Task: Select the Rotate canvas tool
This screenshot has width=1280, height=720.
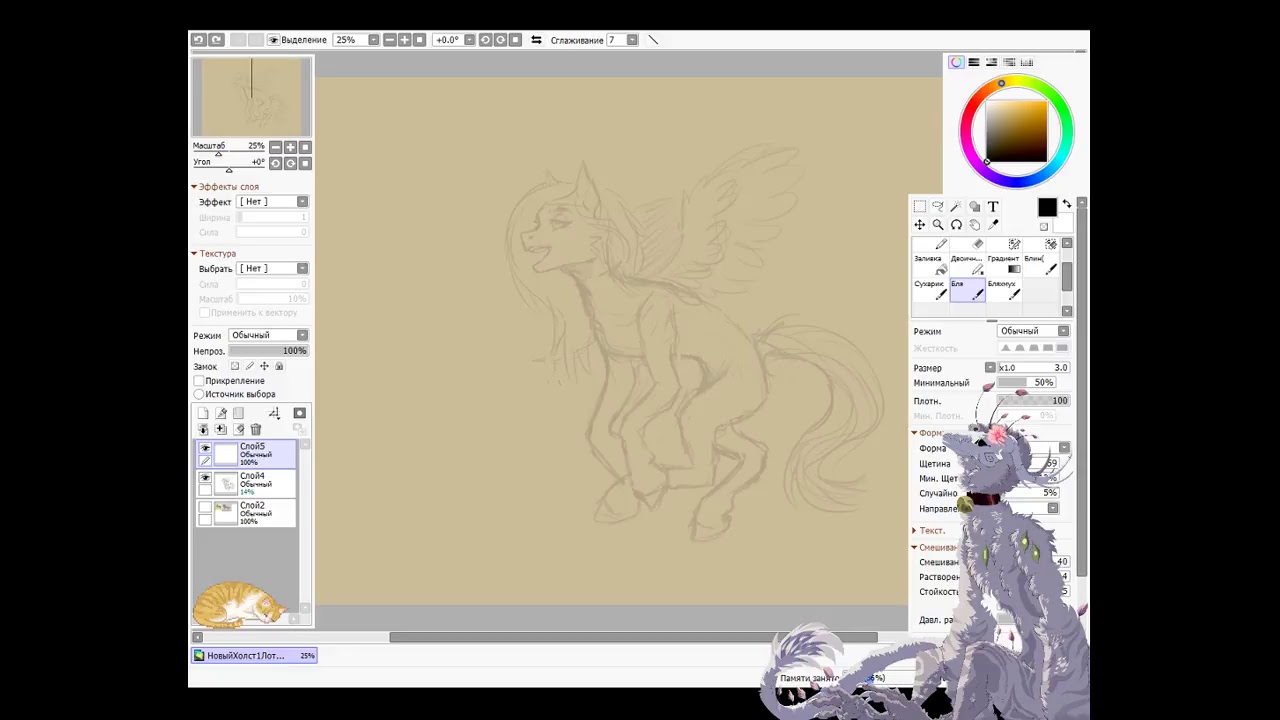Action: tap(956, 225)
